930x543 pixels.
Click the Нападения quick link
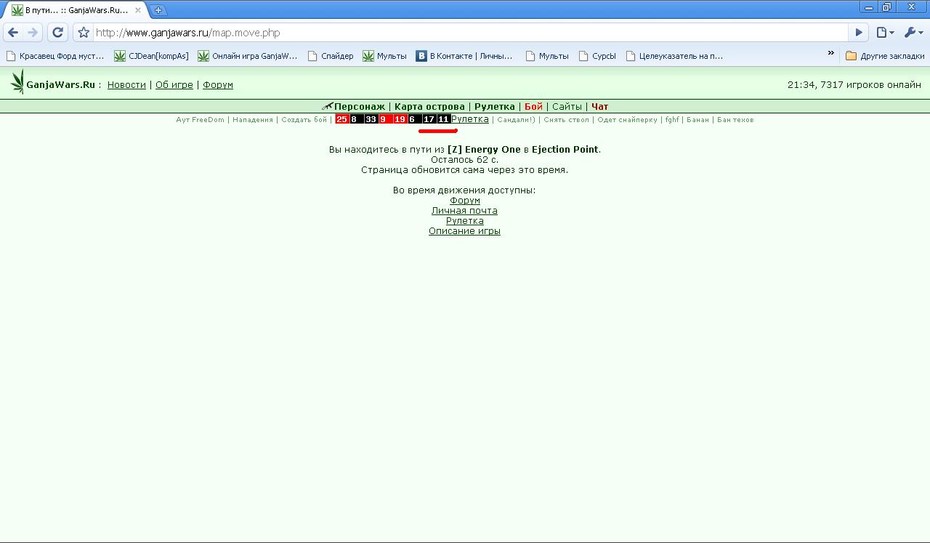(x=253, y=120)
